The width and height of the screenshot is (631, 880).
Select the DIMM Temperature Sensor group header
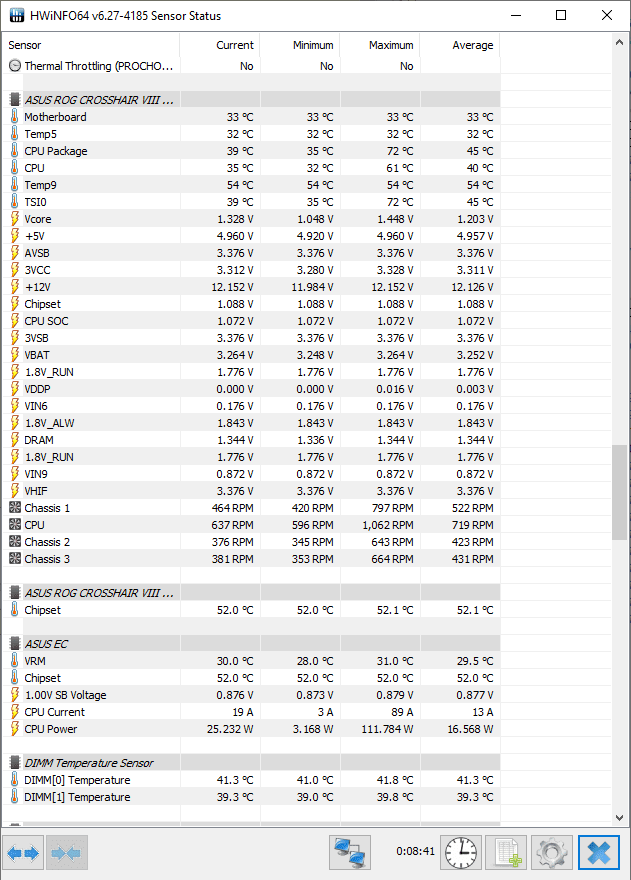(251, 763)
